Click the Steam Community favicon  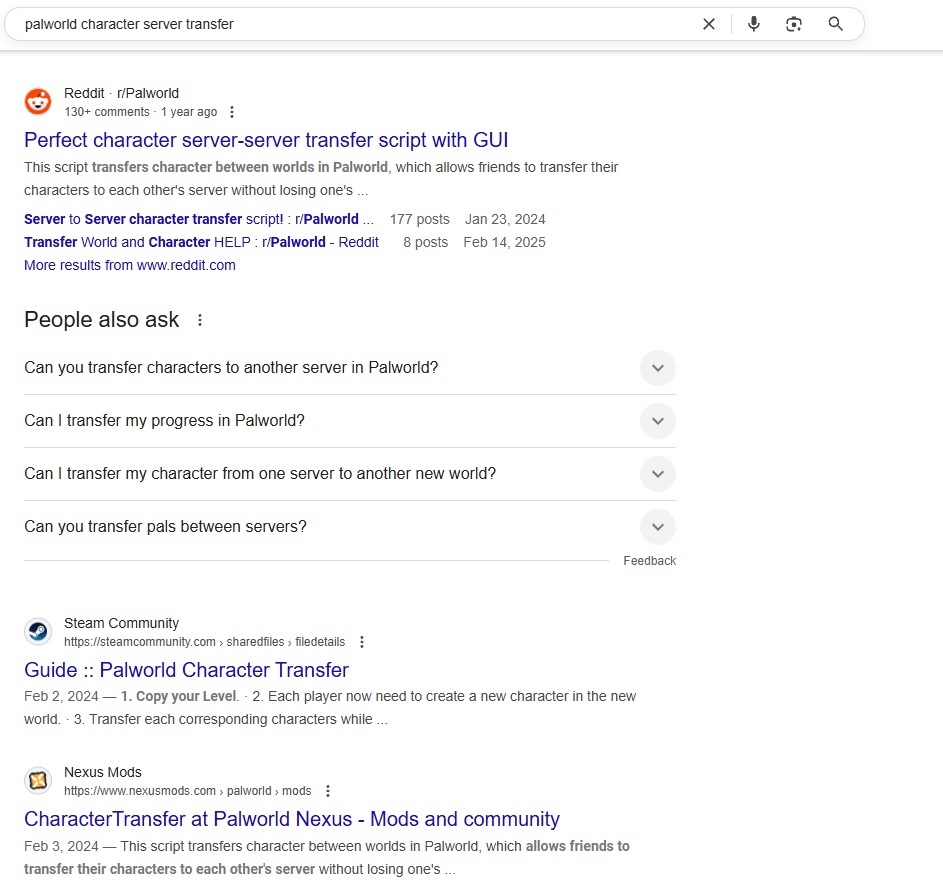[x=38, y=631]
